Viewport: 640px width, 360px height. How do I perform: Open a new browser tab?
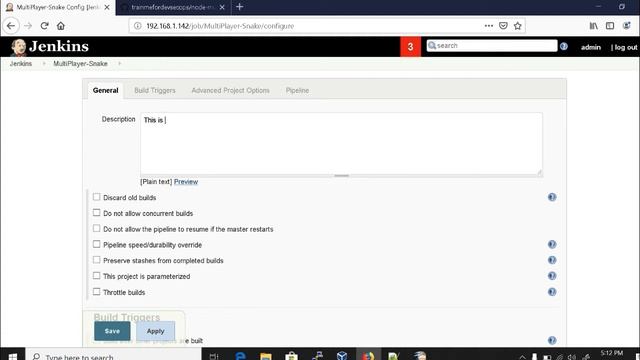coord(240,7)
